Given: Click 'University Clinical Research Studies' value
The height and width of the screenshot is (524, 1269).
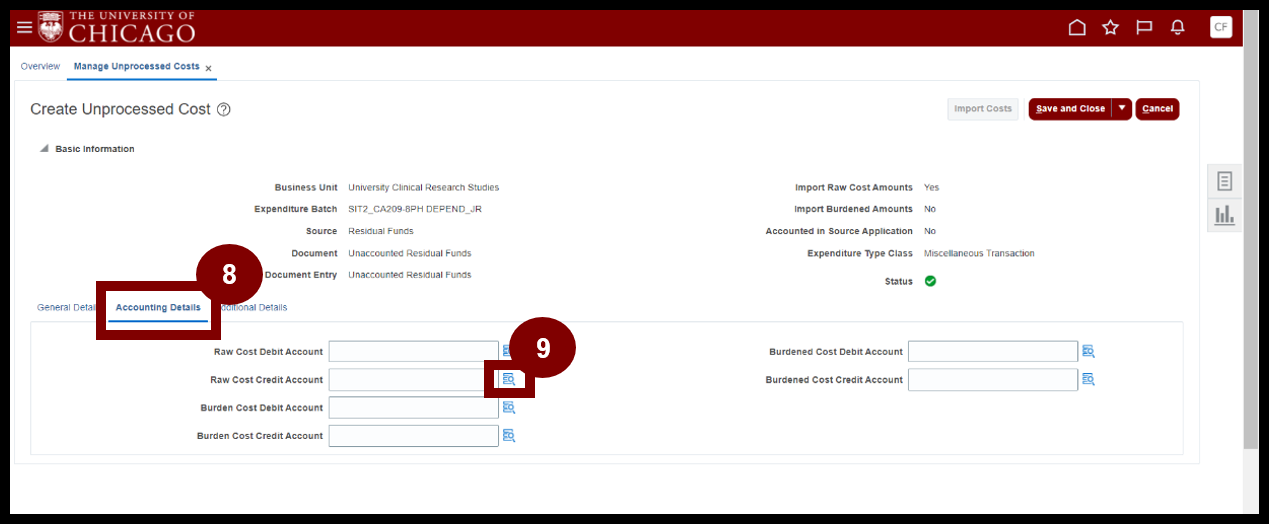Looking at the screenshot, I should tap(424, 187).
